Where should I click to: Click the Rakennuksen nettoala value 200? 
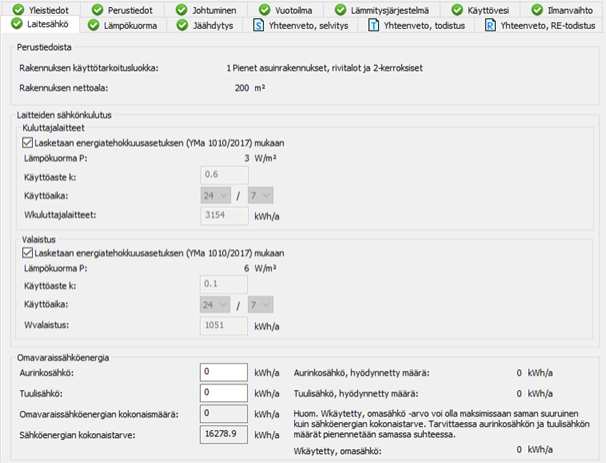(242, 88)
